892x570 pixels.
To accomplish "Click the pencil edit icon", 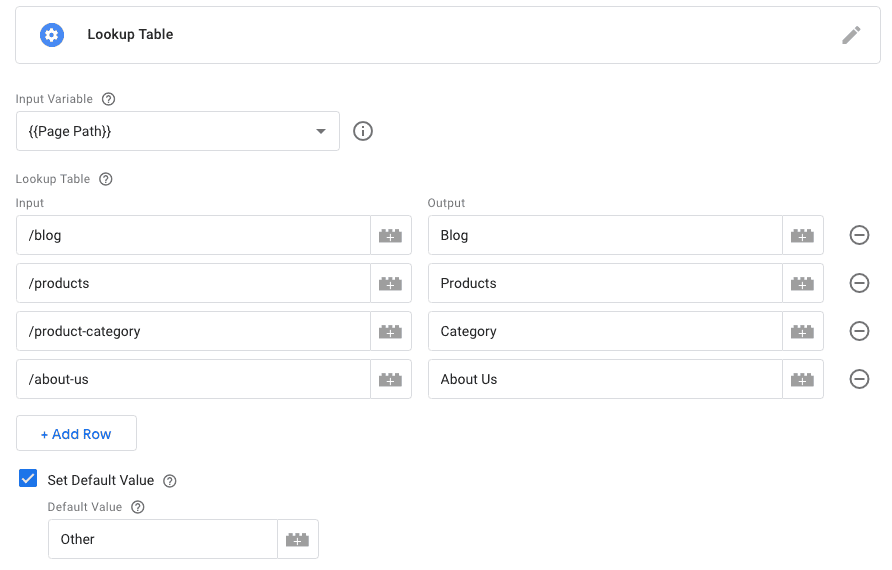I will tap(851, 35).
